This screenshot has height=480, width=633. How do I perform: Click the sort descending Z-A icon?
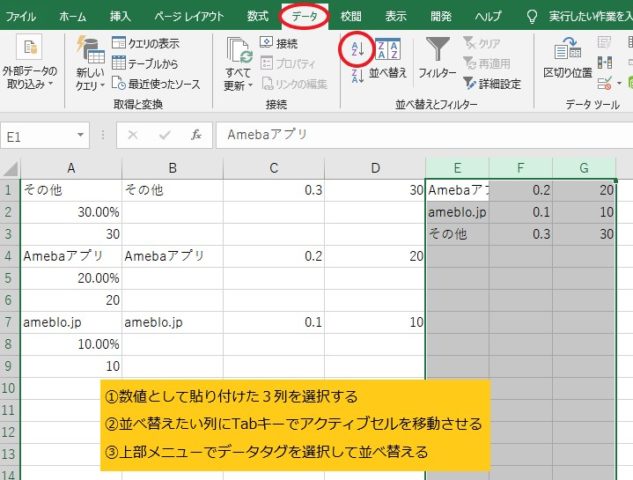(357, 76)
